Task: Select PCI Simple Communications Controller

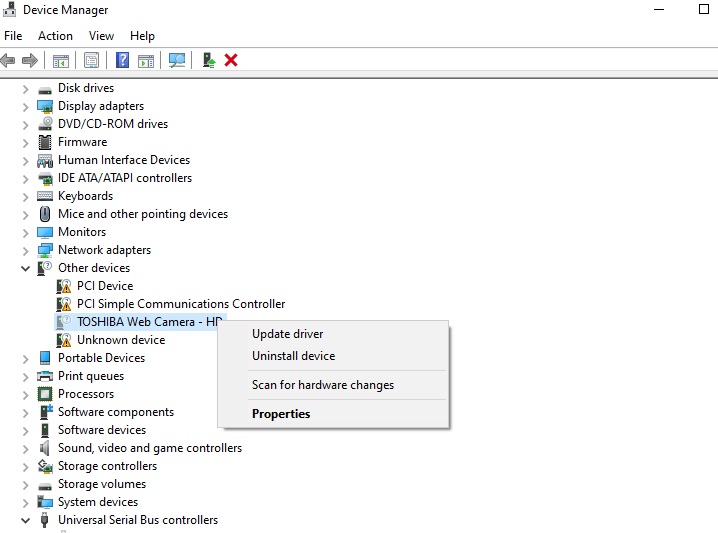Action: (x=181, y=304)
